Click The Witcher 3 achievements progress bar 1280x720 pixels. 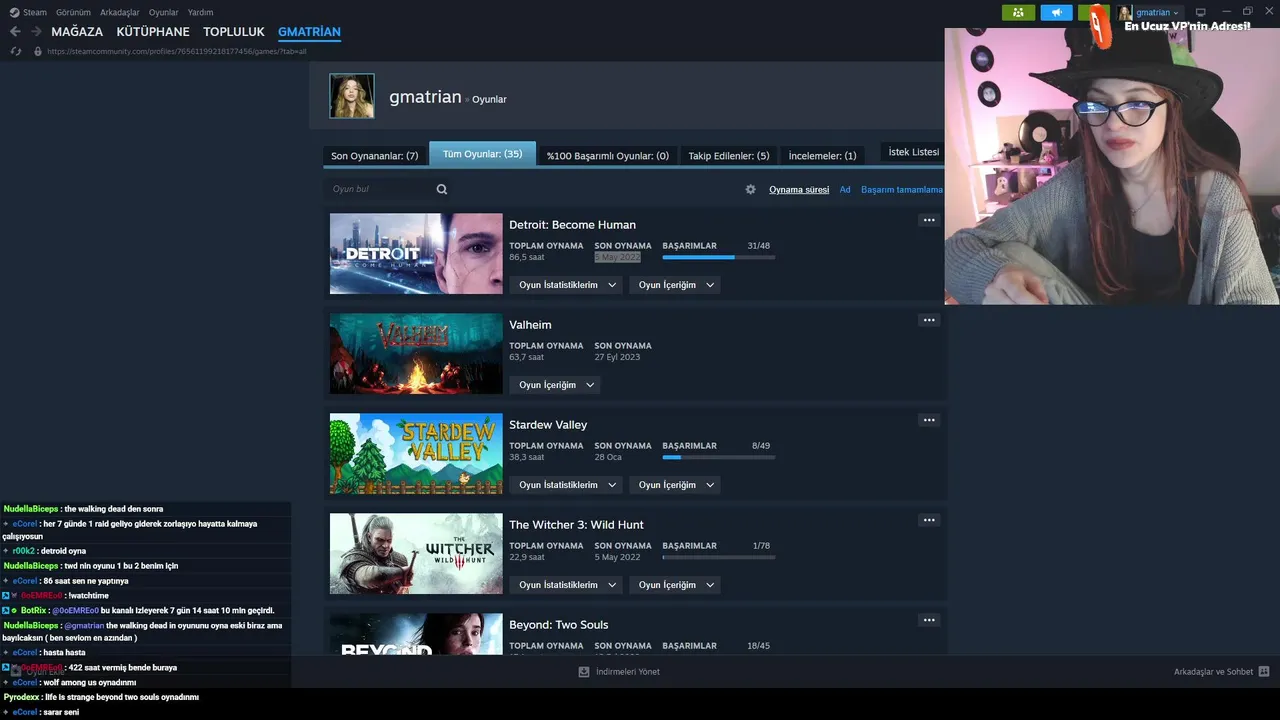pos(719,557)
